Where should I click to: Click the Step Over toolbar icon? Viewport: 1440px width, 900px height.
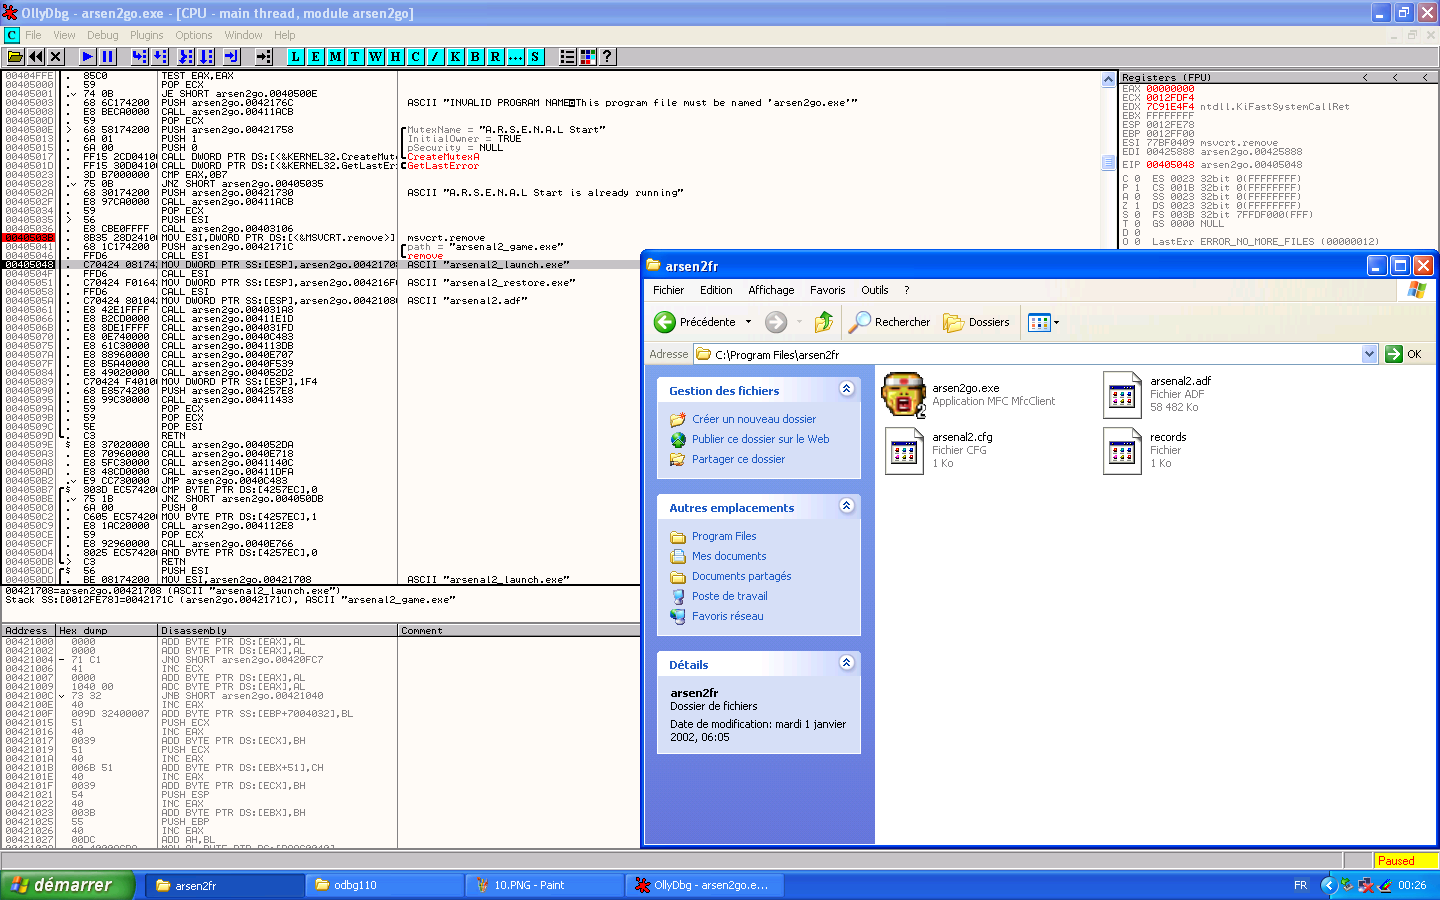(160, 57)
